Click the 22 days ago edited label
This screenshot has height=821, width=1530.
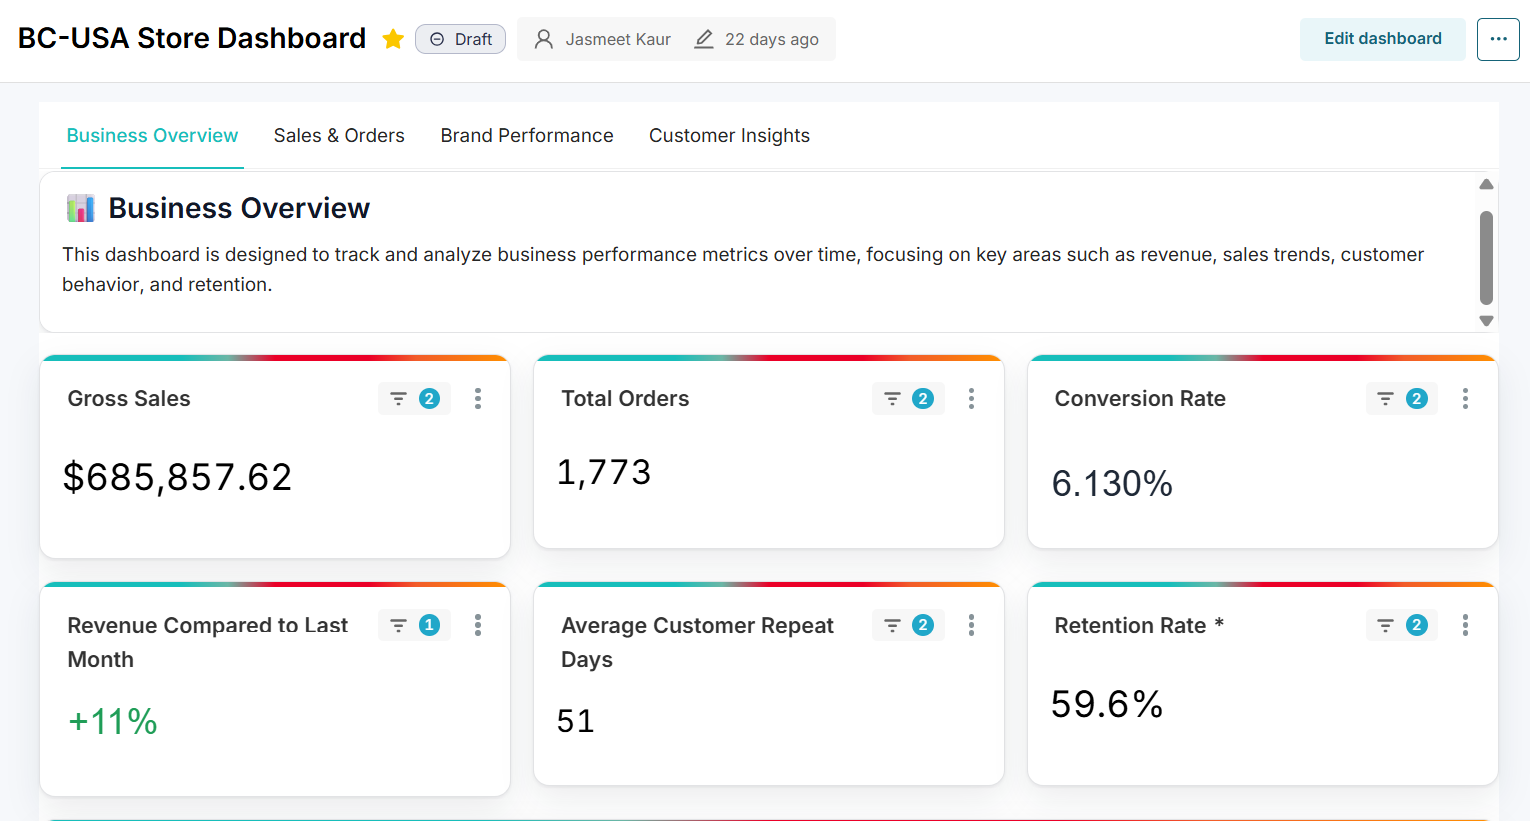756,39
